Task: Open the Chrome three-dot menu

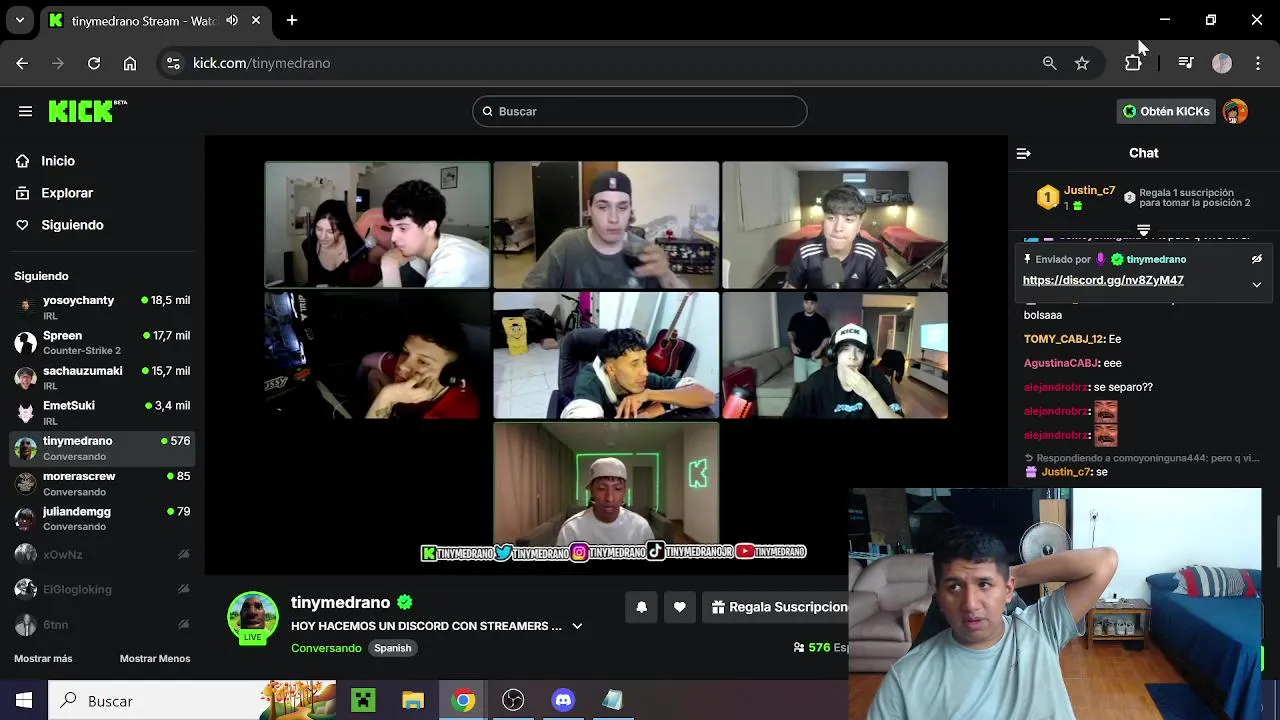Action: point(1258,63)
